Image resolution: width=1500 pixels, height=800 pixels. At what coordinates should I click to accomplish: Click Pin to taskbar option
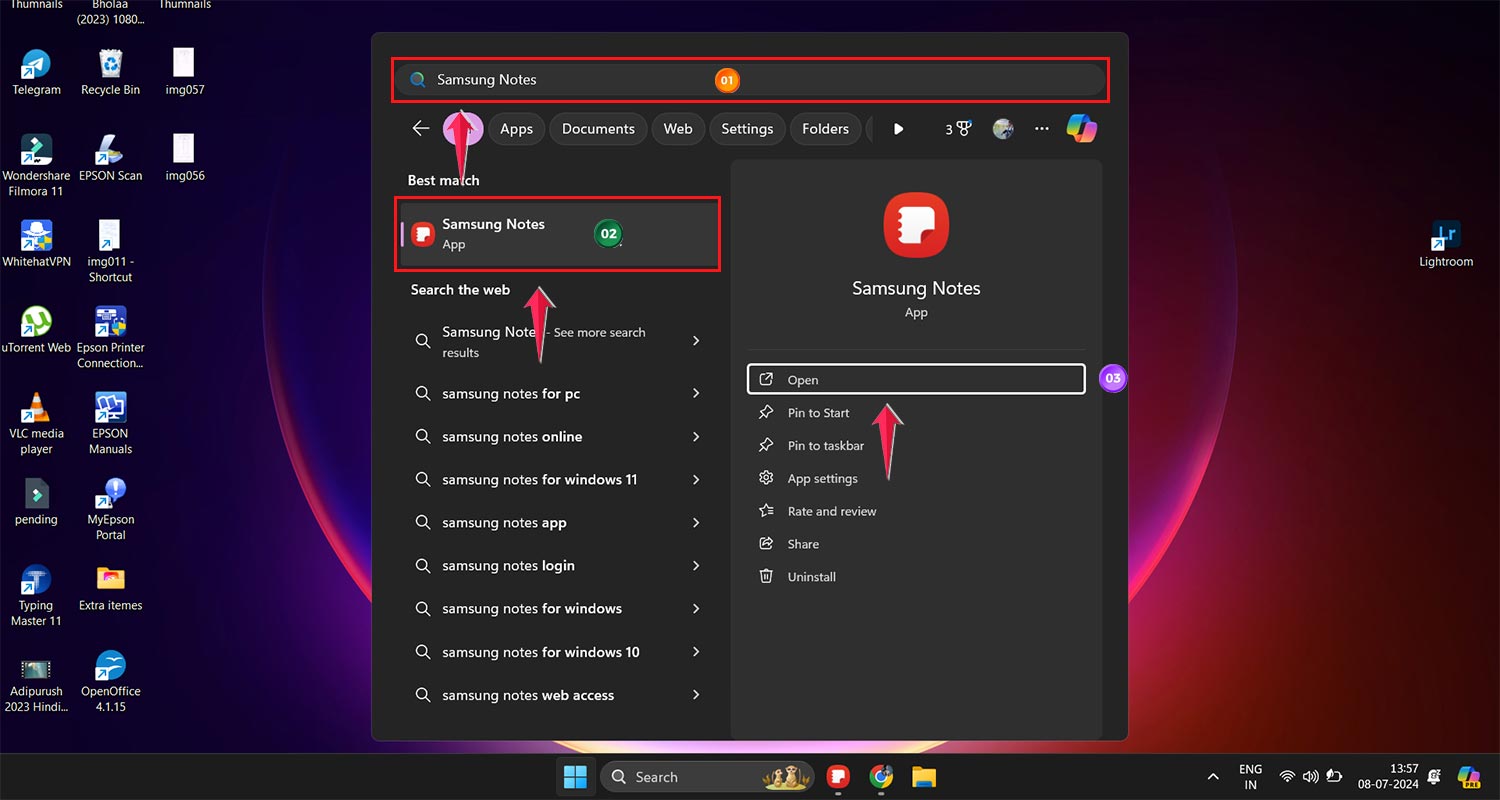pyautogui.click(x=825, y=446)
